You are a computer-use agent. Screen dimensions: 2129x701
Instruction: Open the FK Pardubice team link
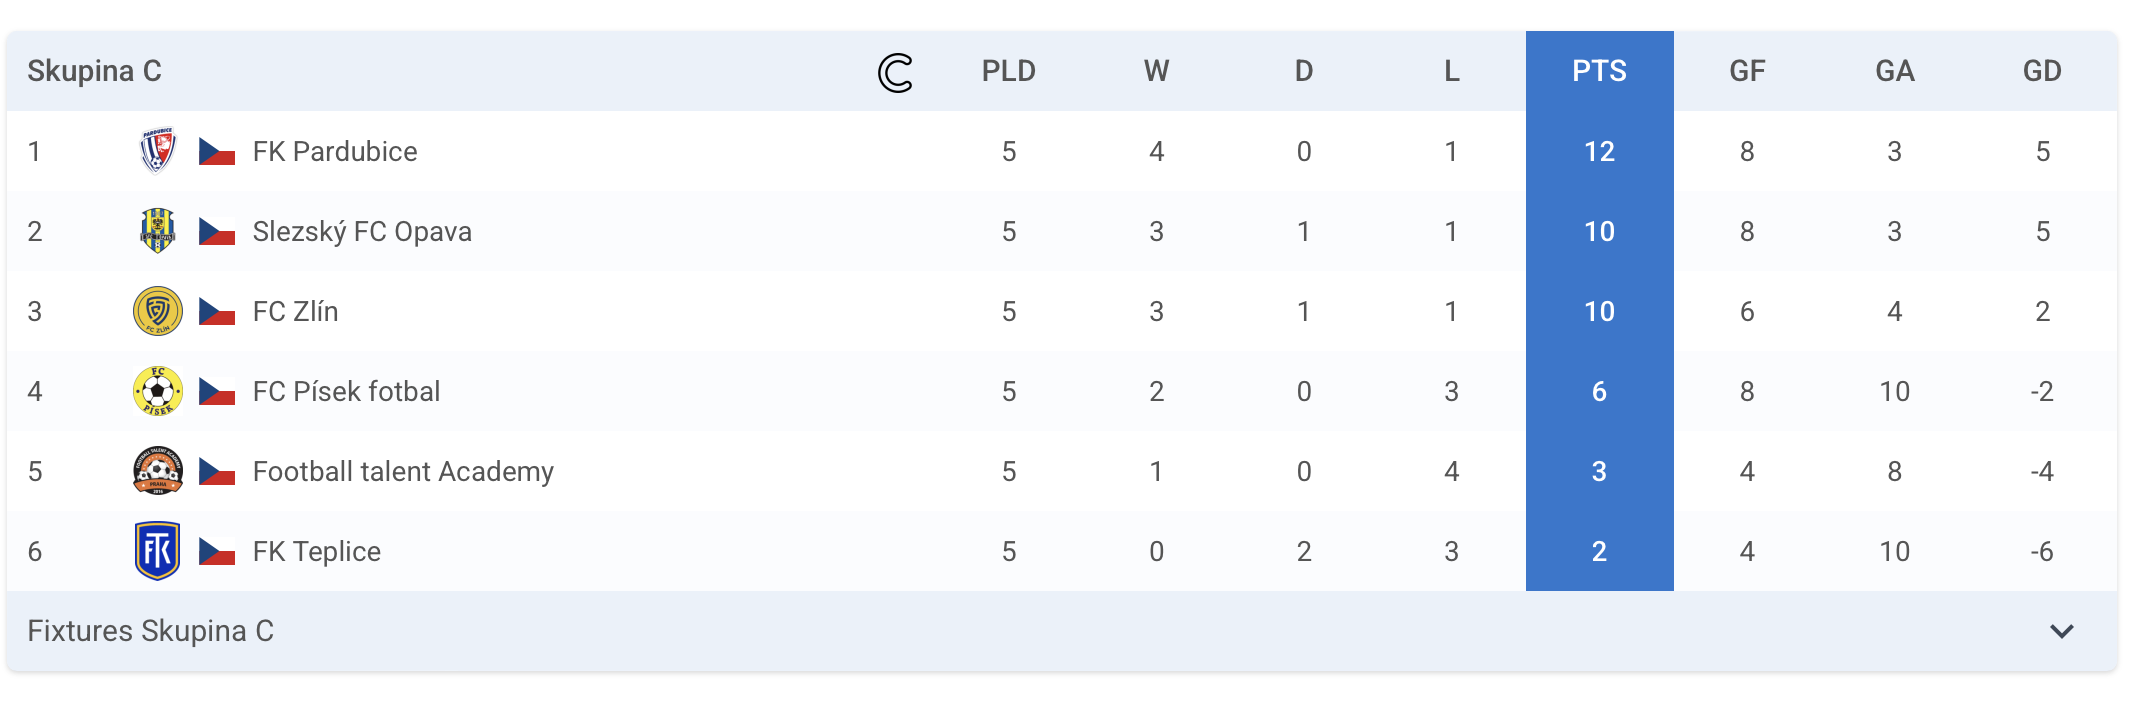335,151
